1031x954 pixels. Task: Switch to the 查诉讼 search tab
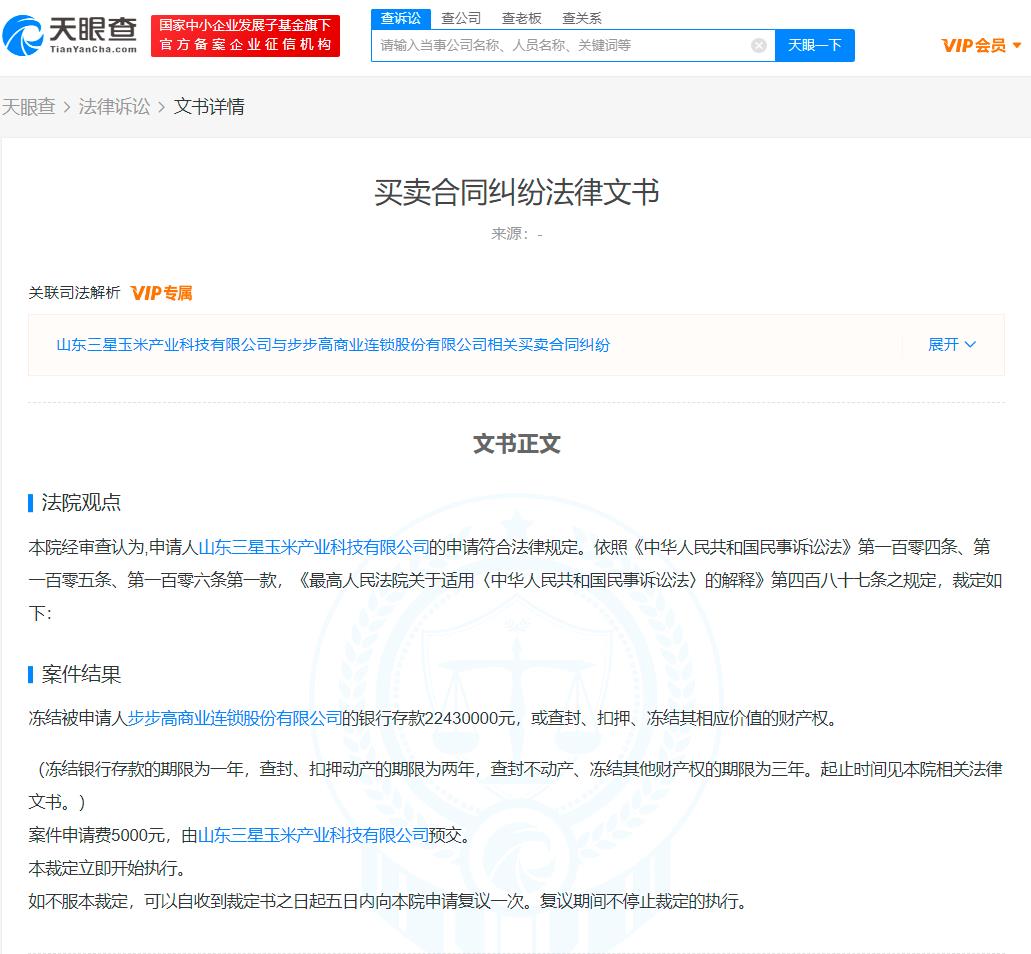(400, 18)
